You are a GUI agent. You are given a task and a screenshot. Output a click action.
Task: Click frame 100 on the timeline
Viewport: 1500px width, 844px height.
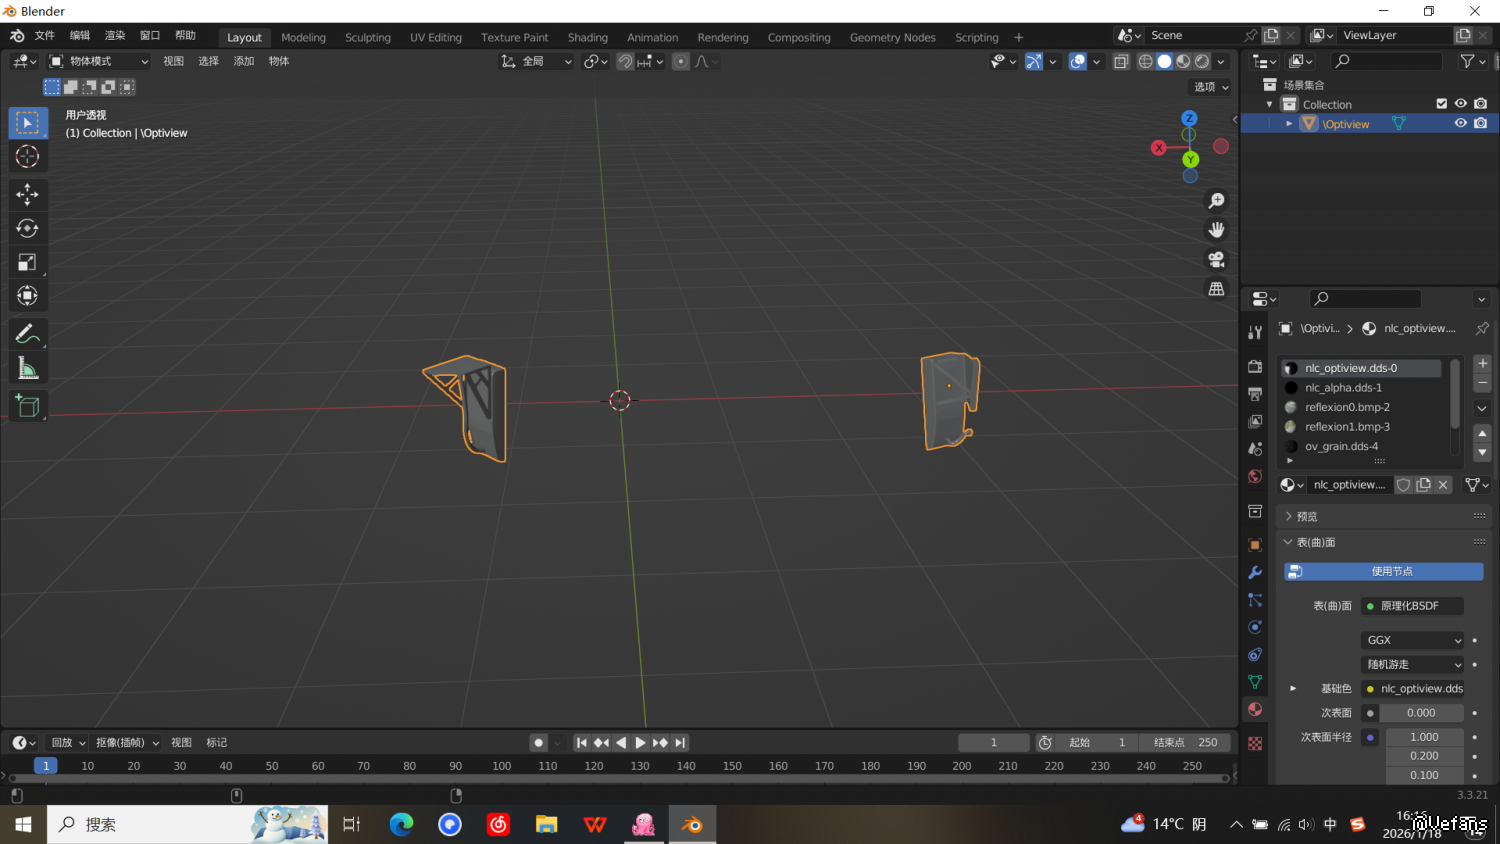501,766
